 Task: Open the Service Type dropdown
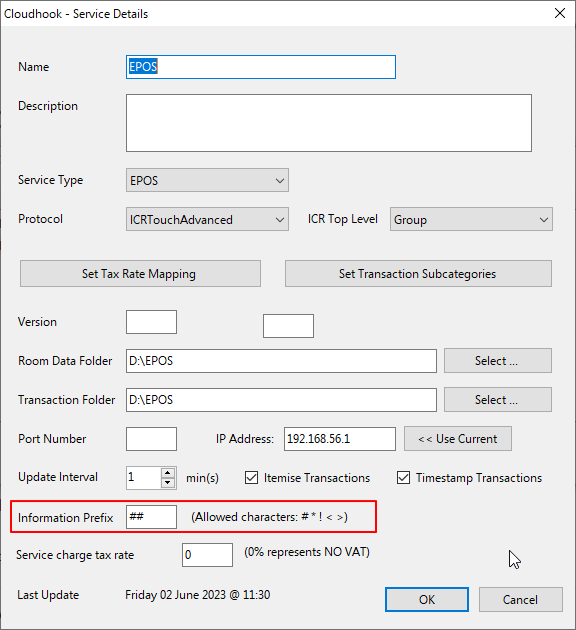point(207,180)
